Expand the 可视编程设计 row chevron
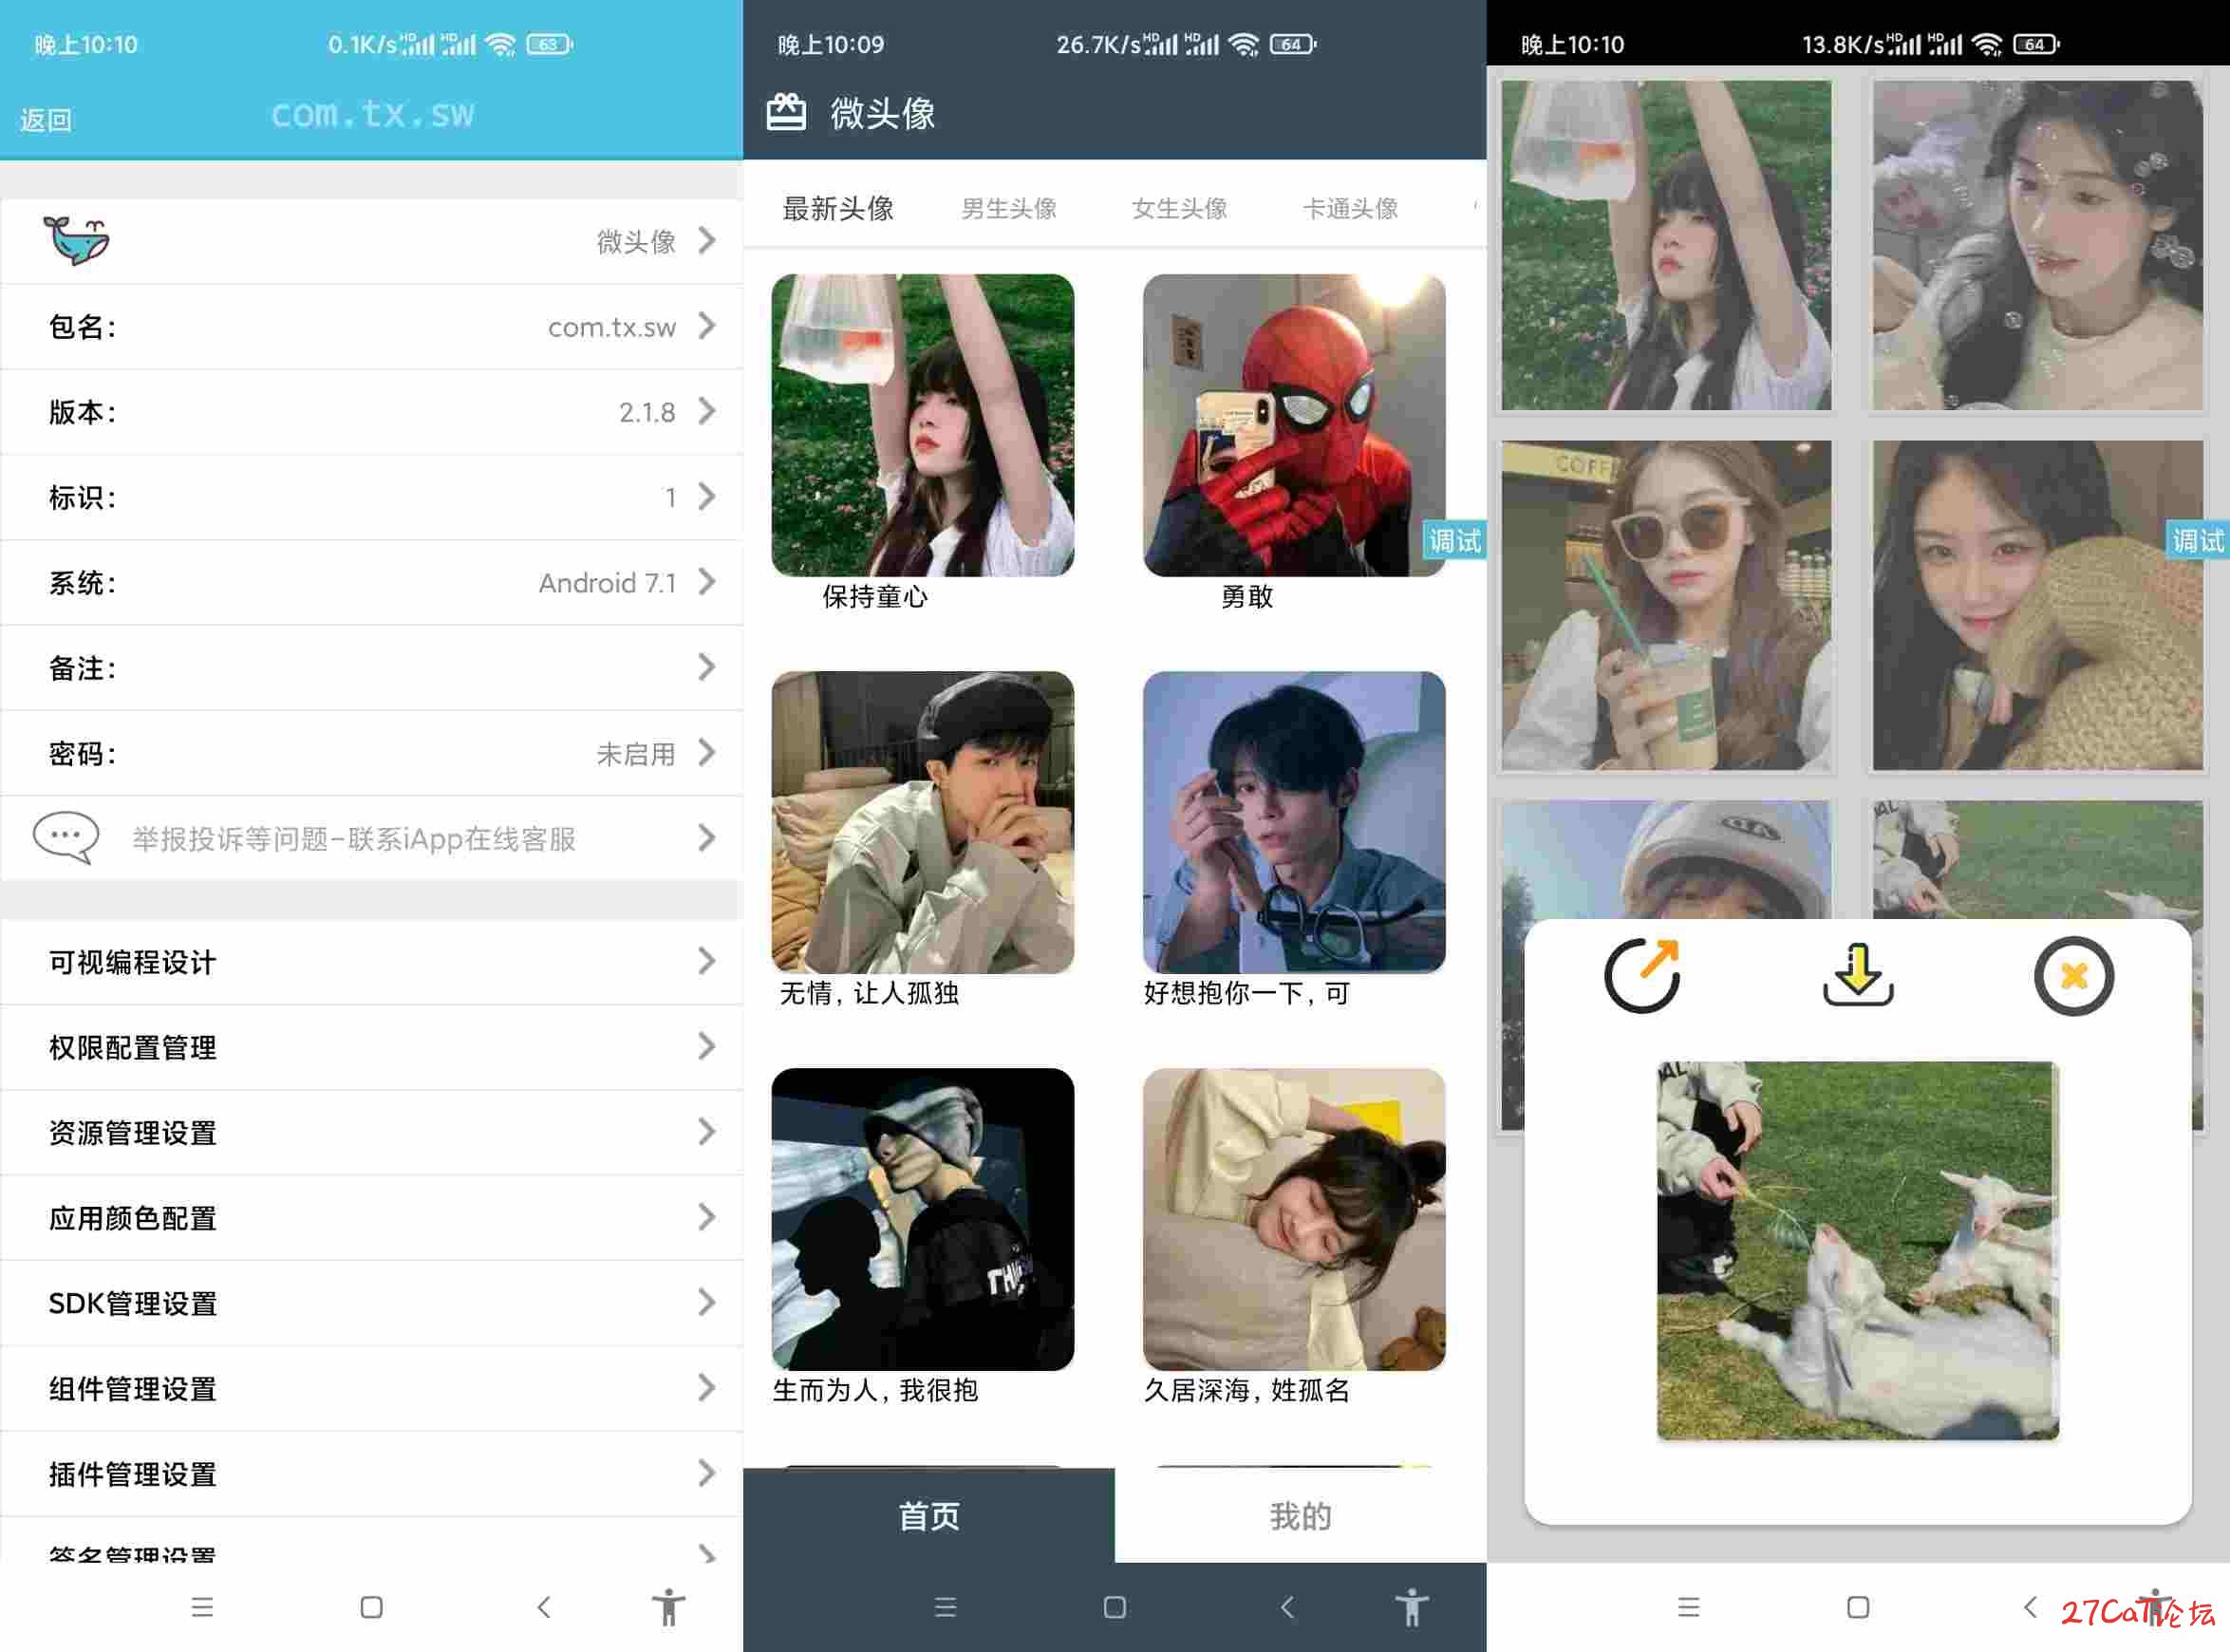 [x=707, y=962]
